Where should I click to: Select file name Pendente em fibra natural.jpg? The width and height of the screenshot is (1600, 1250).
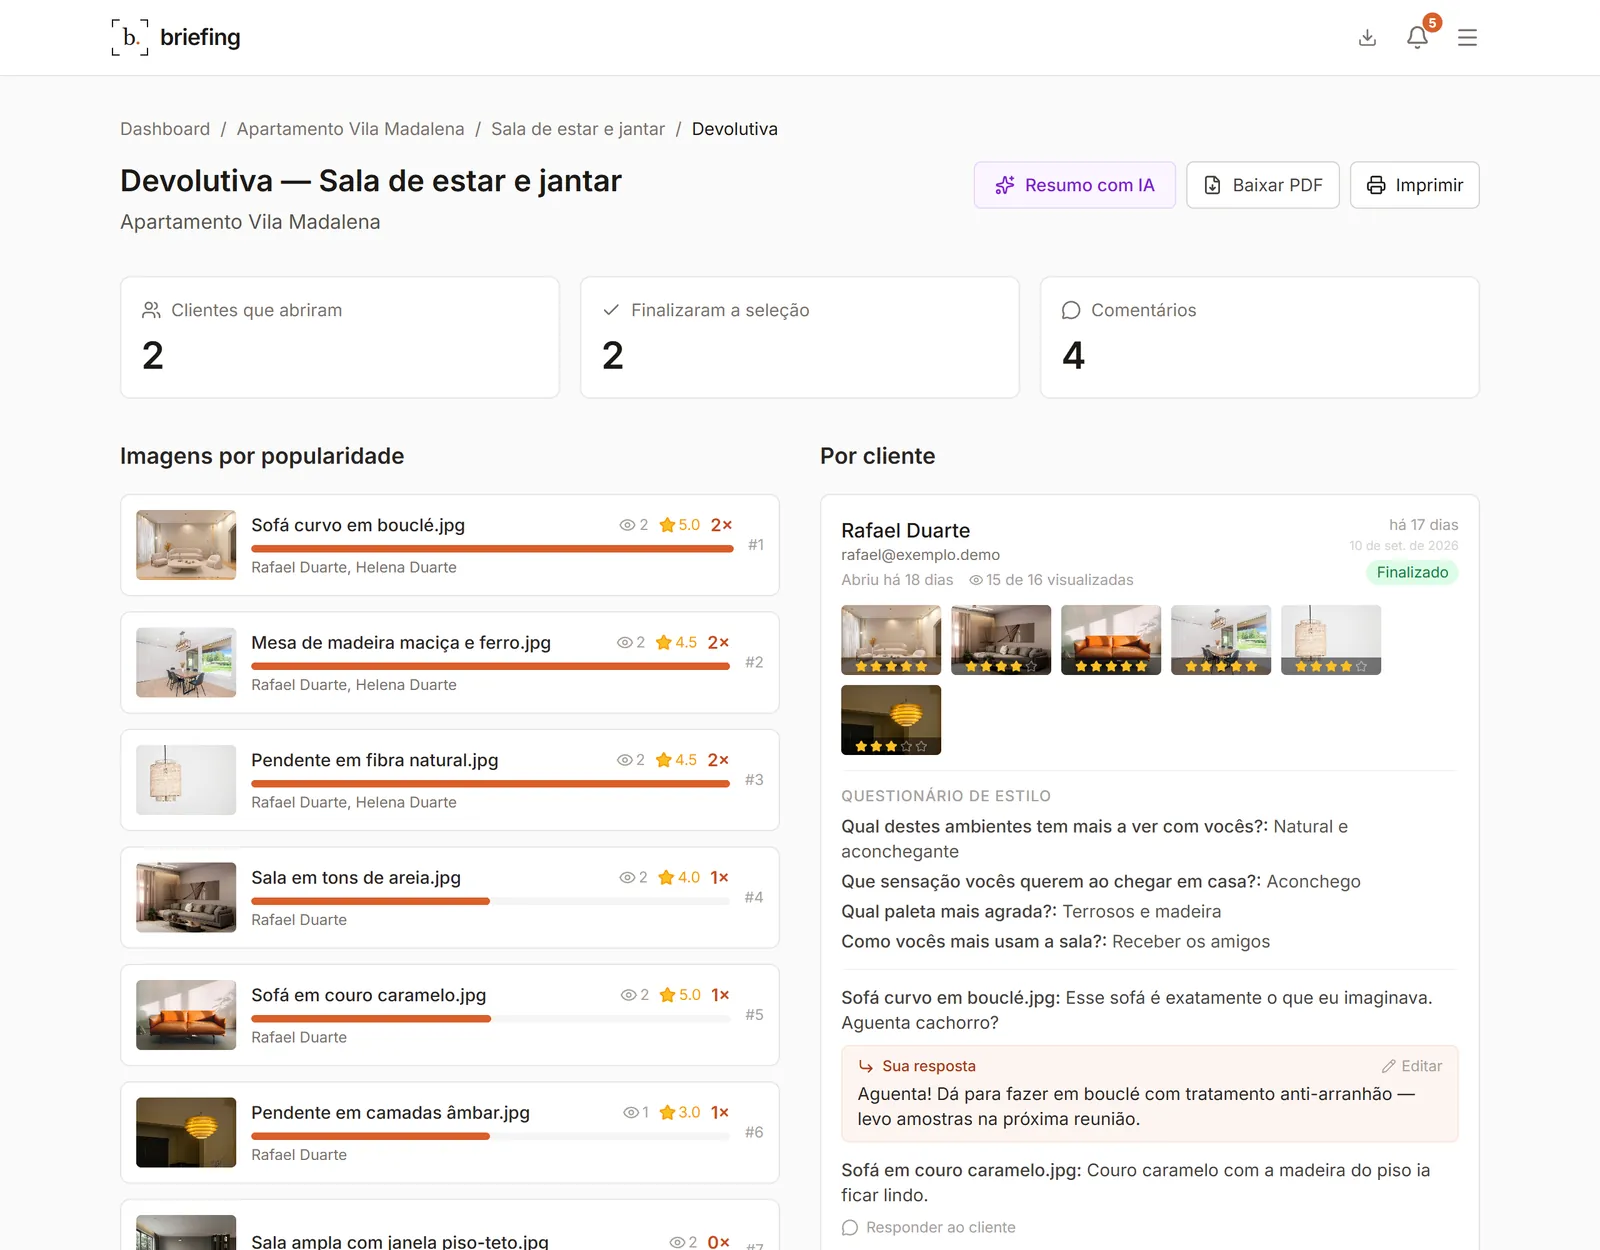pyautogui.click(x=375, y=760)
